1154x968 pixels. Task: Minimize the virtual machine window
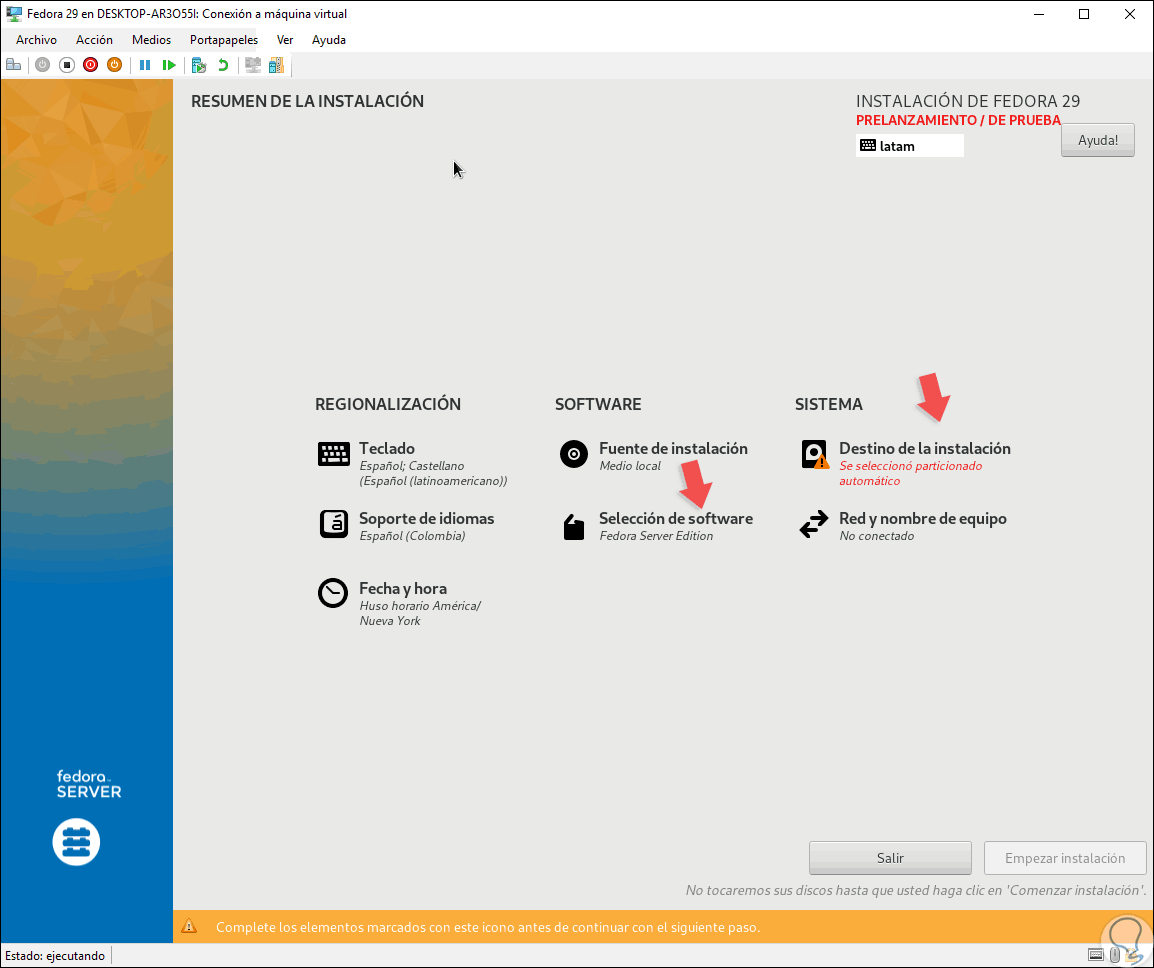coord(1039,14)
